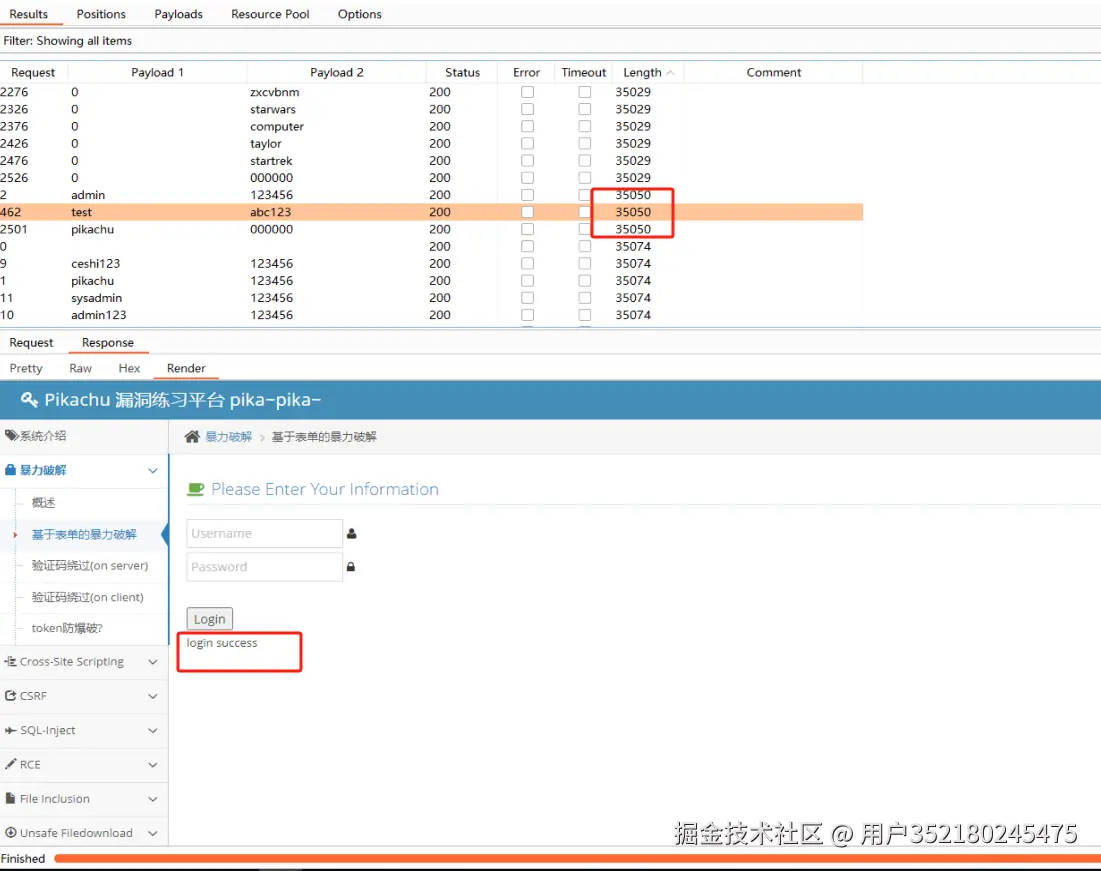Image resolution: width=1101 pixels, height=871 pixels.
Task: Switch to the Positions tab
Action: [x=101, y=14]
